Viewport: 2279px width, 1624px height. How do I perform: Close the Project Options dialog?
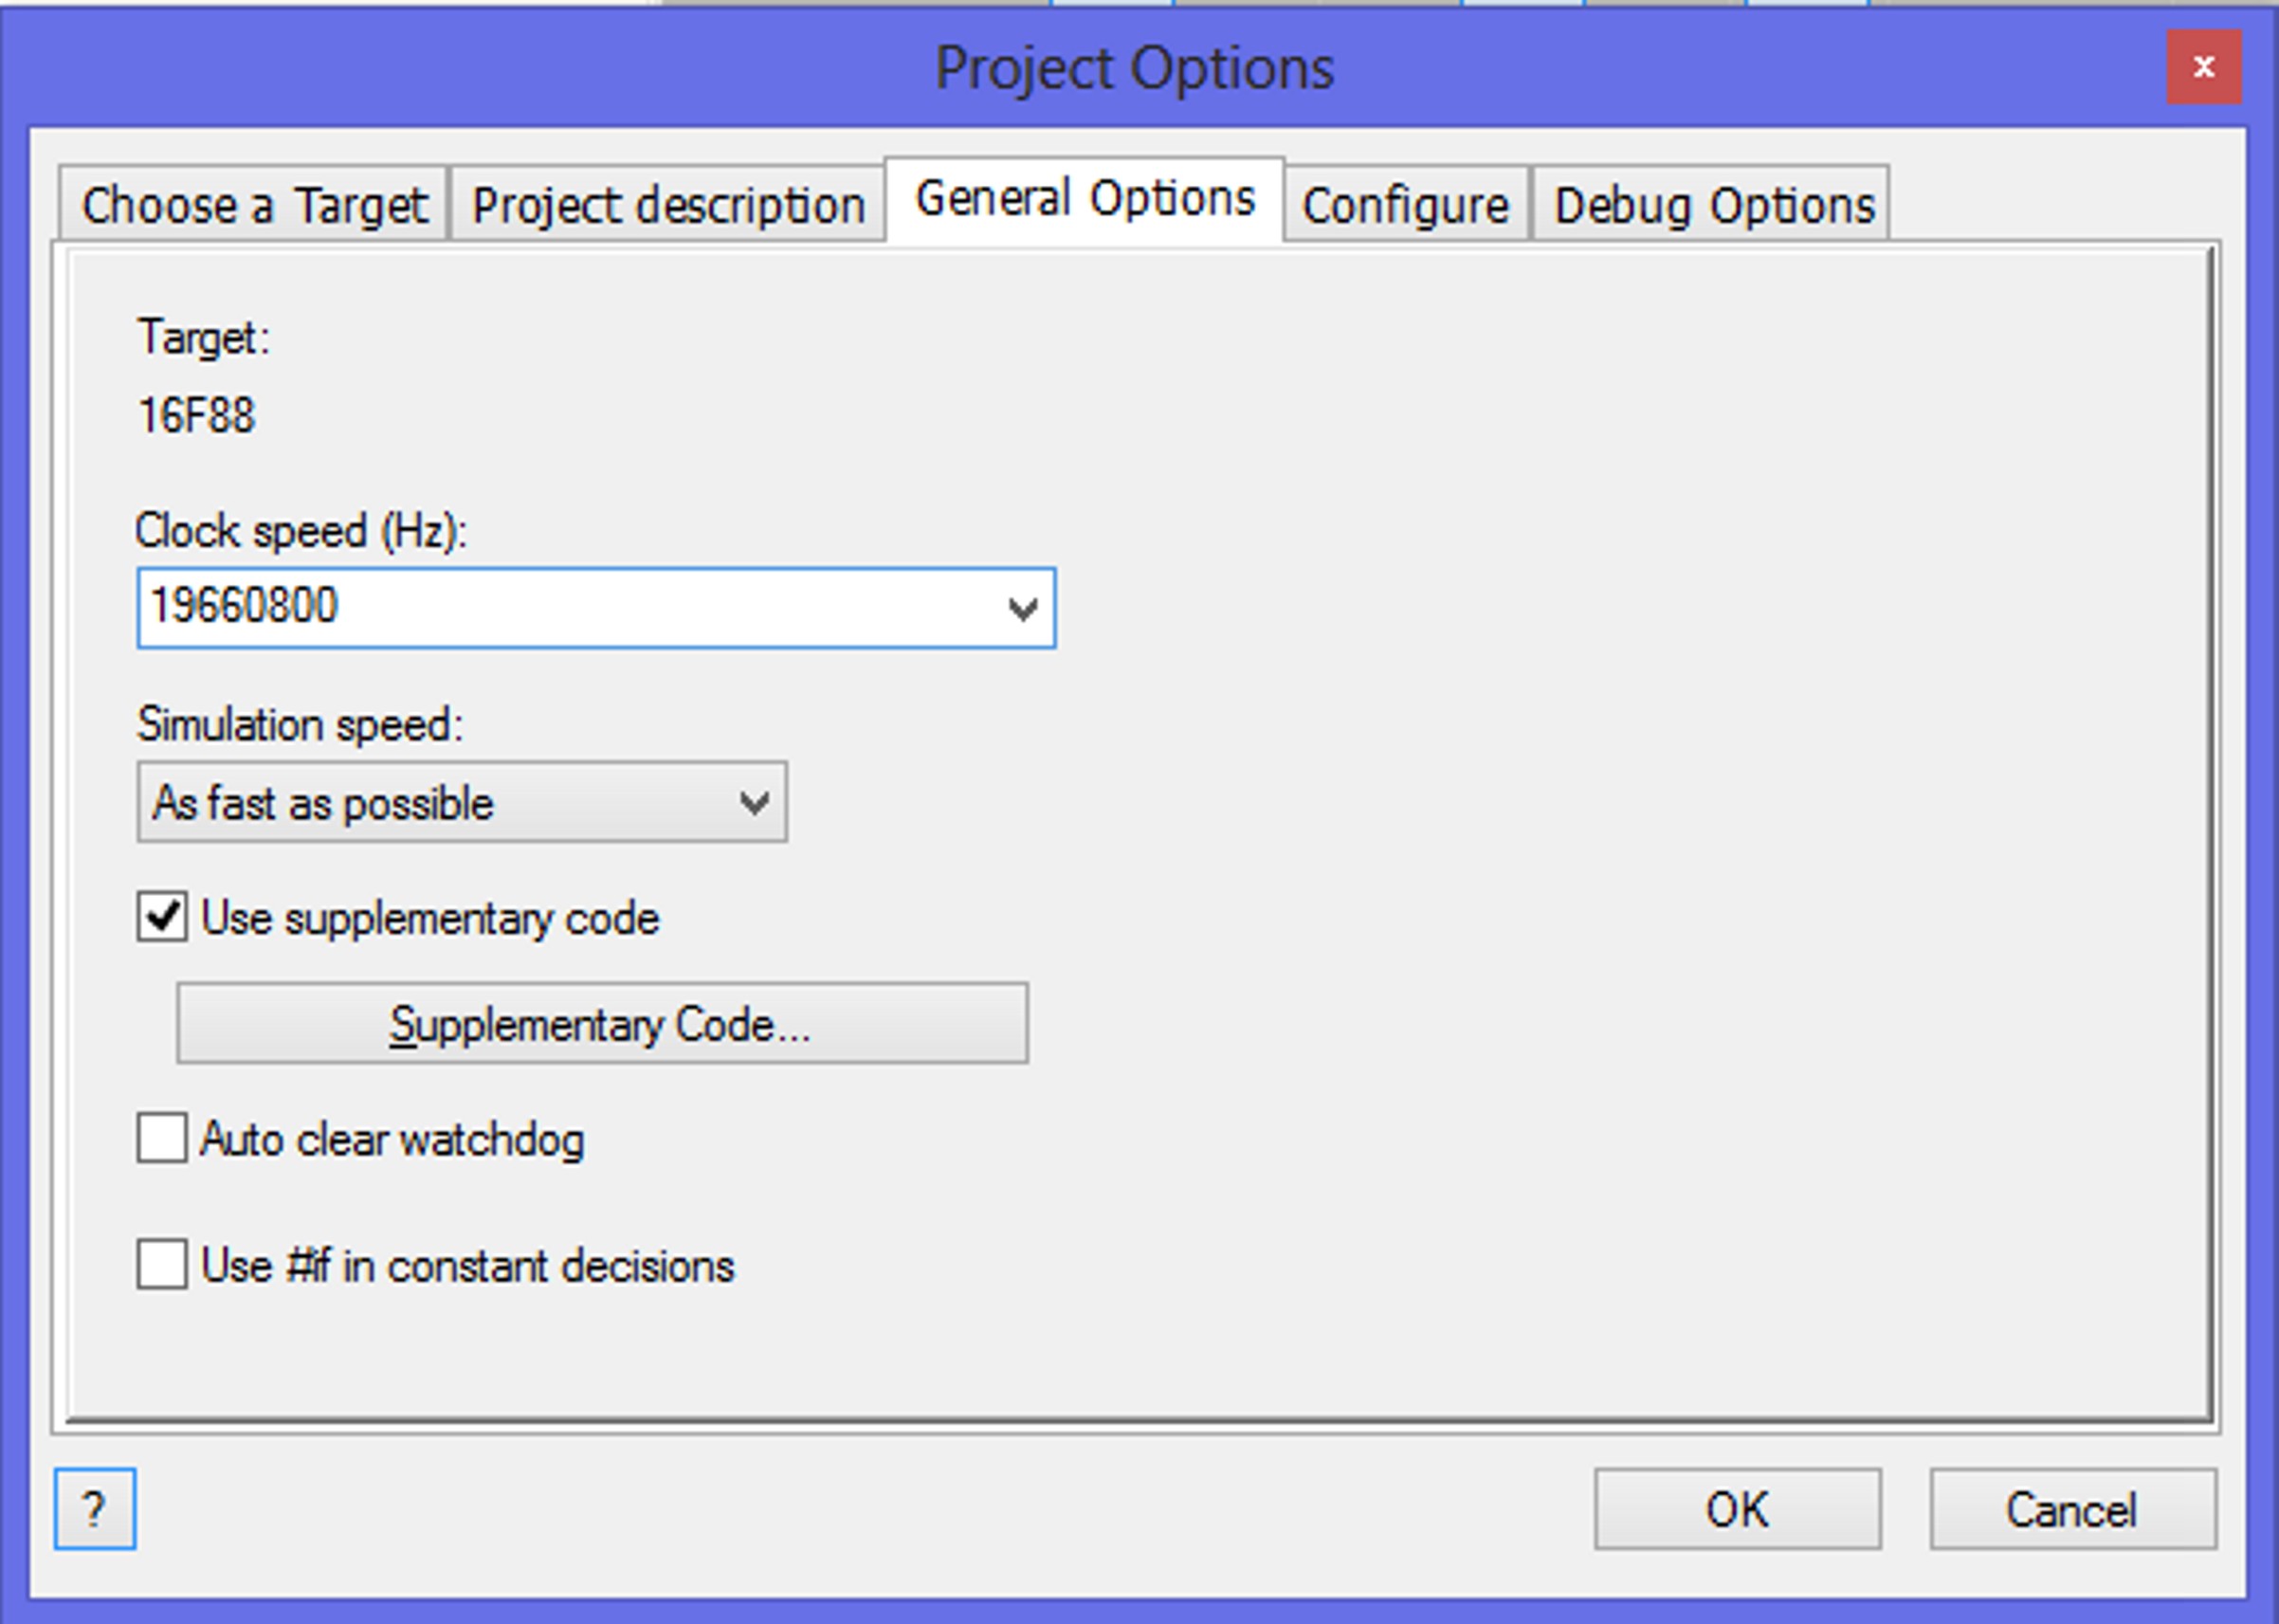pyautogui.click(x=2203, y=67)
